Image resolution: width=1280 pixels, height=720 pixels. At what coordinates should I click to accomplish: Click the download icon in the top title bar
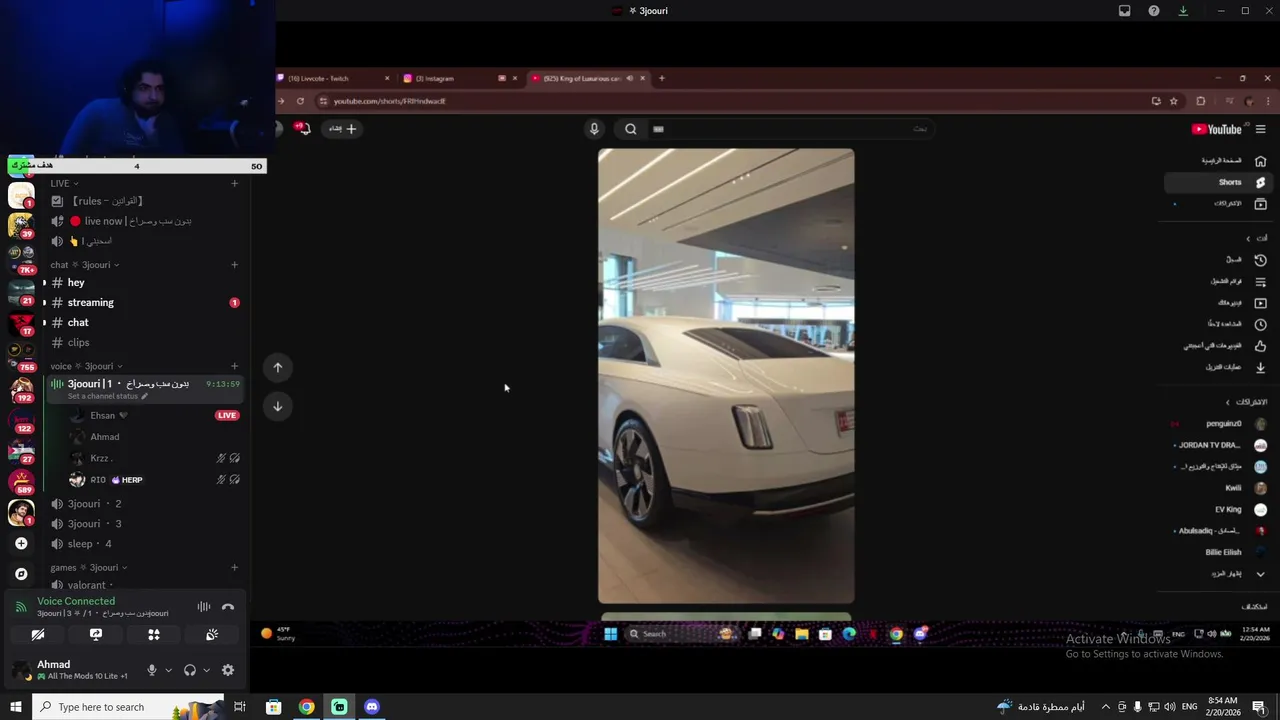tap(1183, 11)
